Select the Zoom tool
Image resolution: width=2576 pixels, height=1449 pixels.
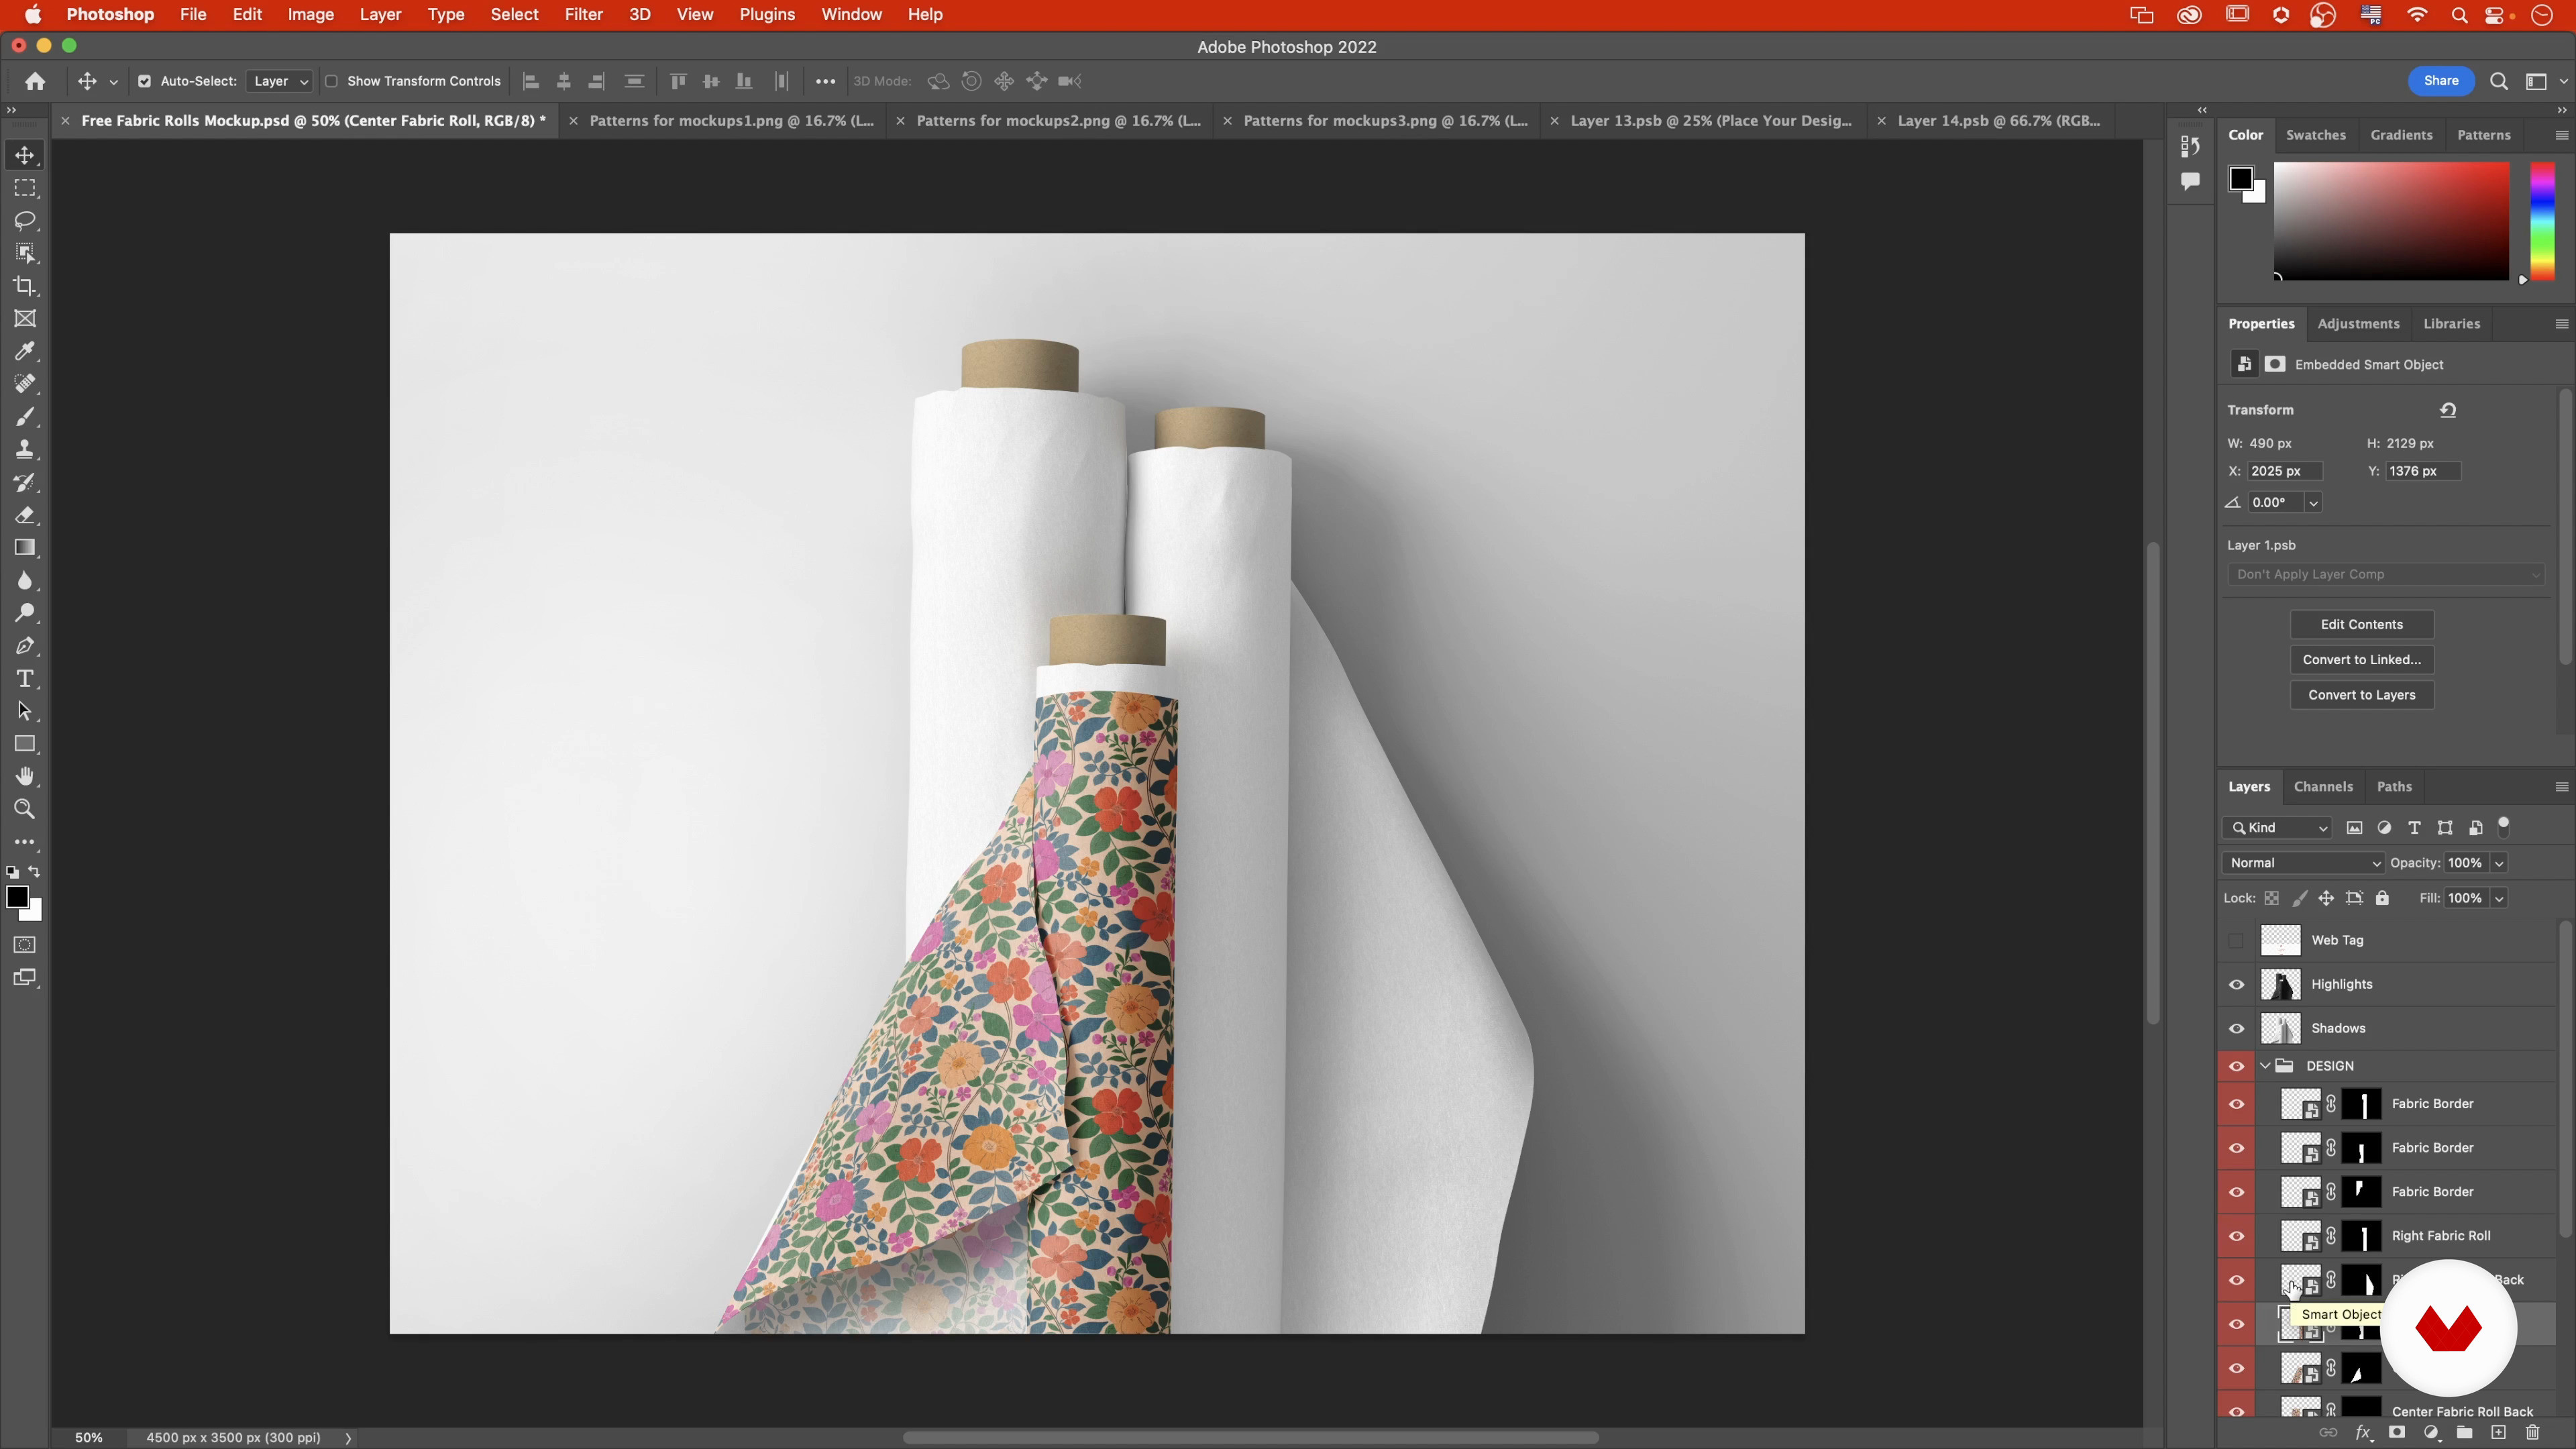[x=25, y=810]
